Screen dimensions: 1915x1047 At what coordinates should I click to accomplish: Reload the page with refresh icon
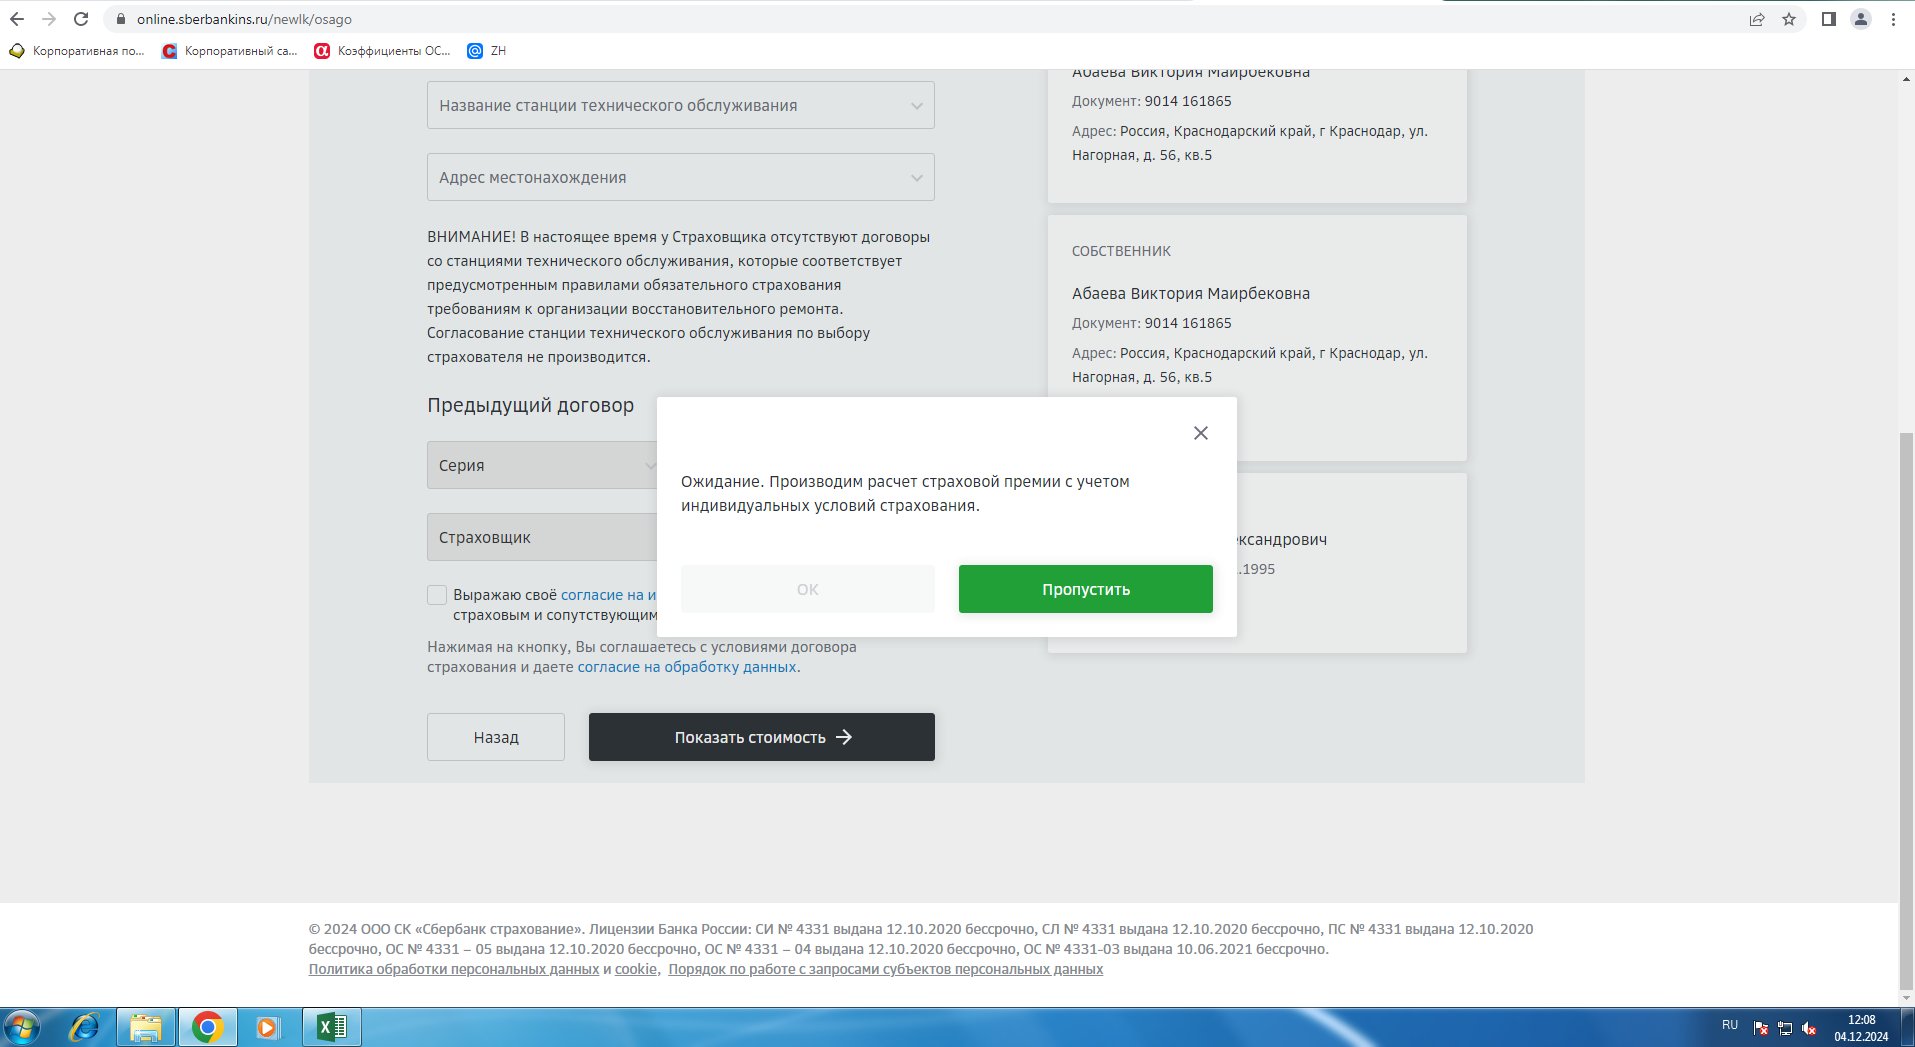(x=81, y=19)
